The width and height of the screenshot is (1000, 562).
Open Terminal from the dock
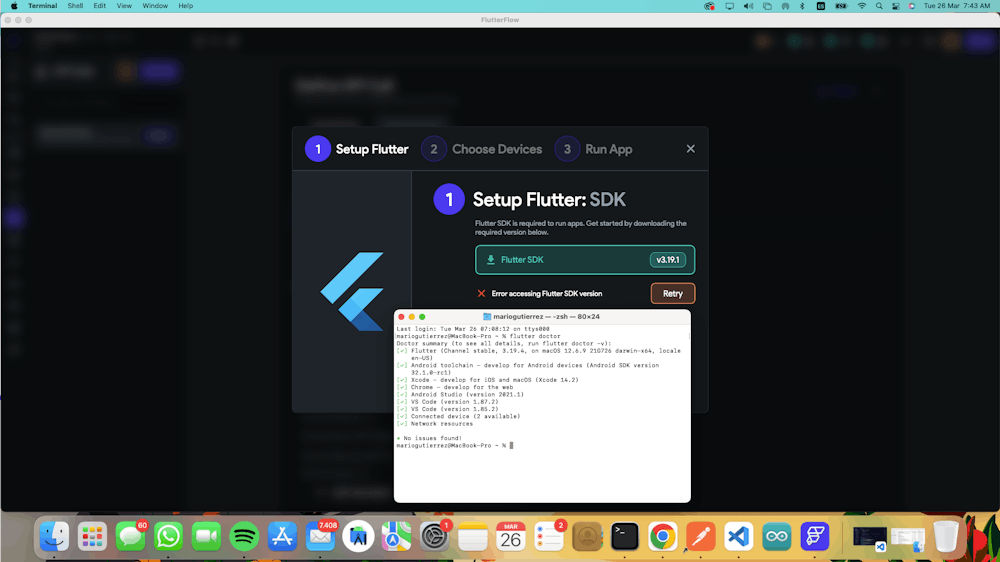click(624, 536)
